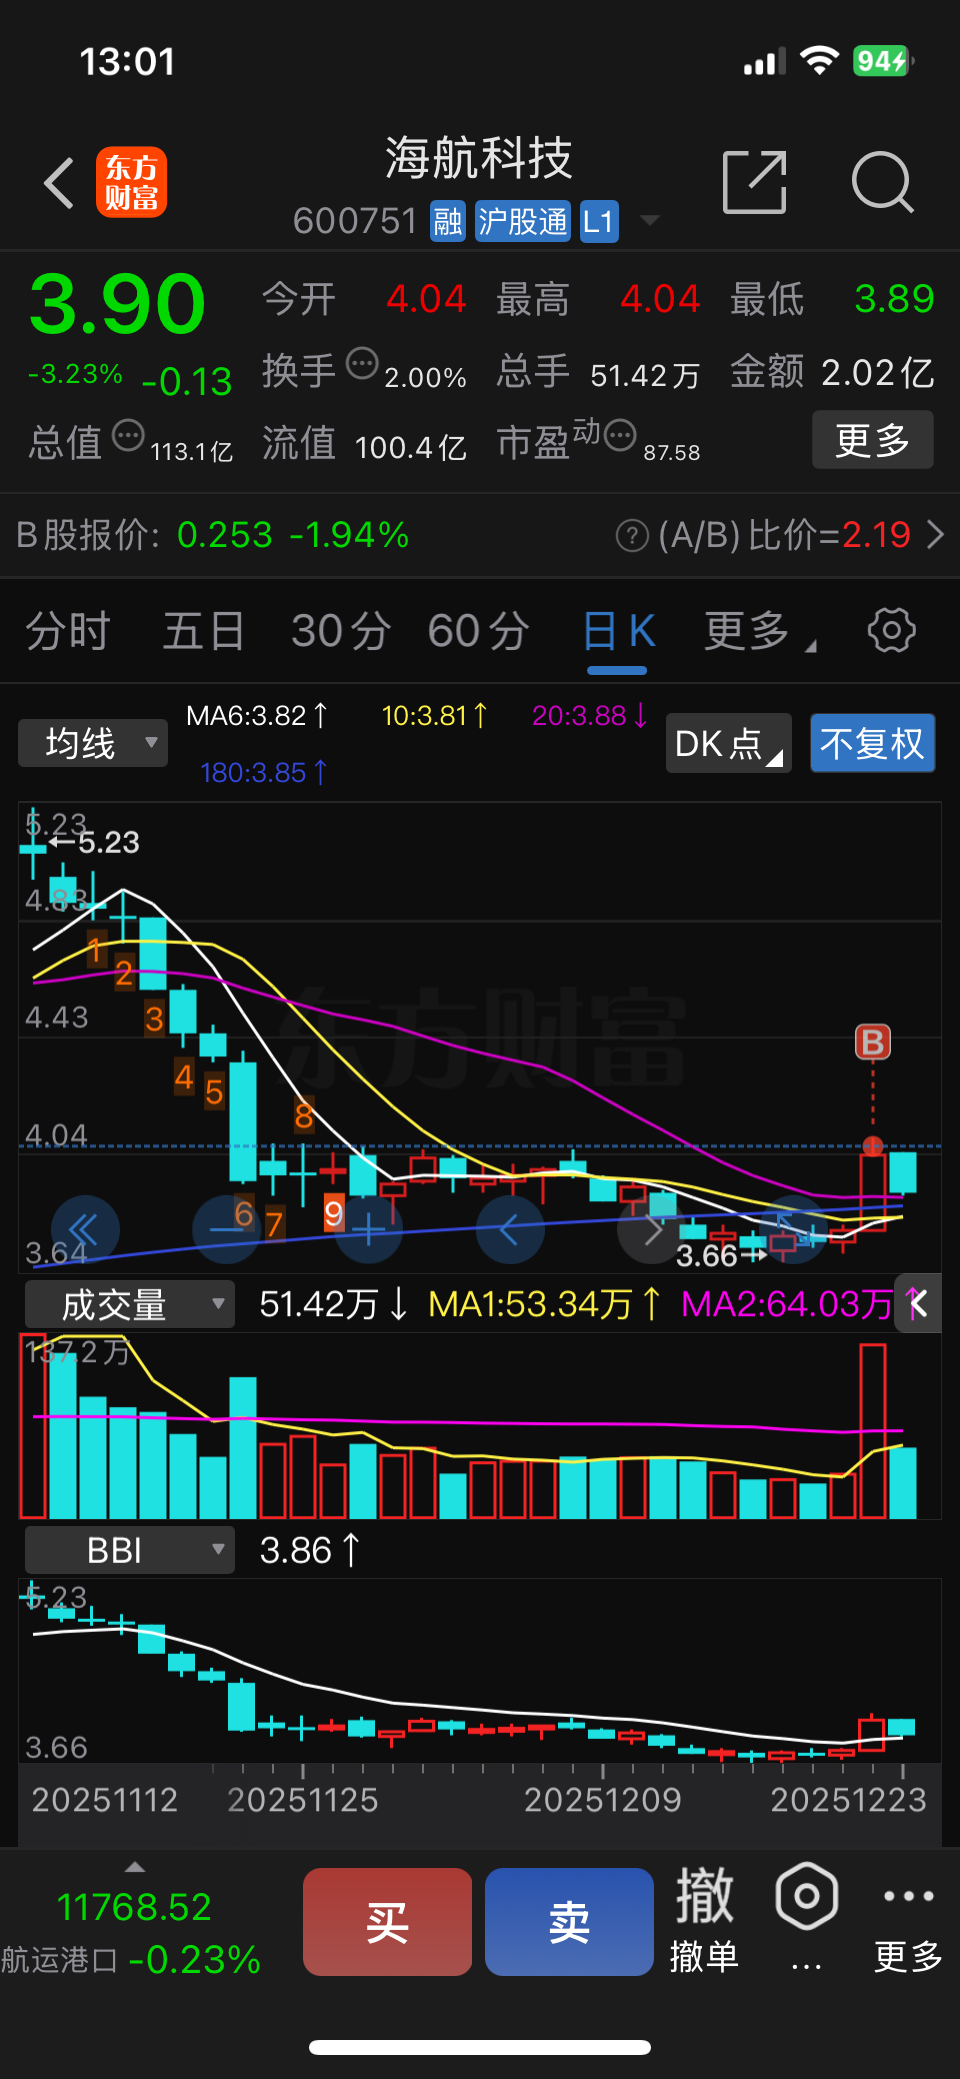Image resolution: width=960 pixels, height=2079 pixels.
Task: Open the 东方财富 logo icon
Action: pos(131,182)
